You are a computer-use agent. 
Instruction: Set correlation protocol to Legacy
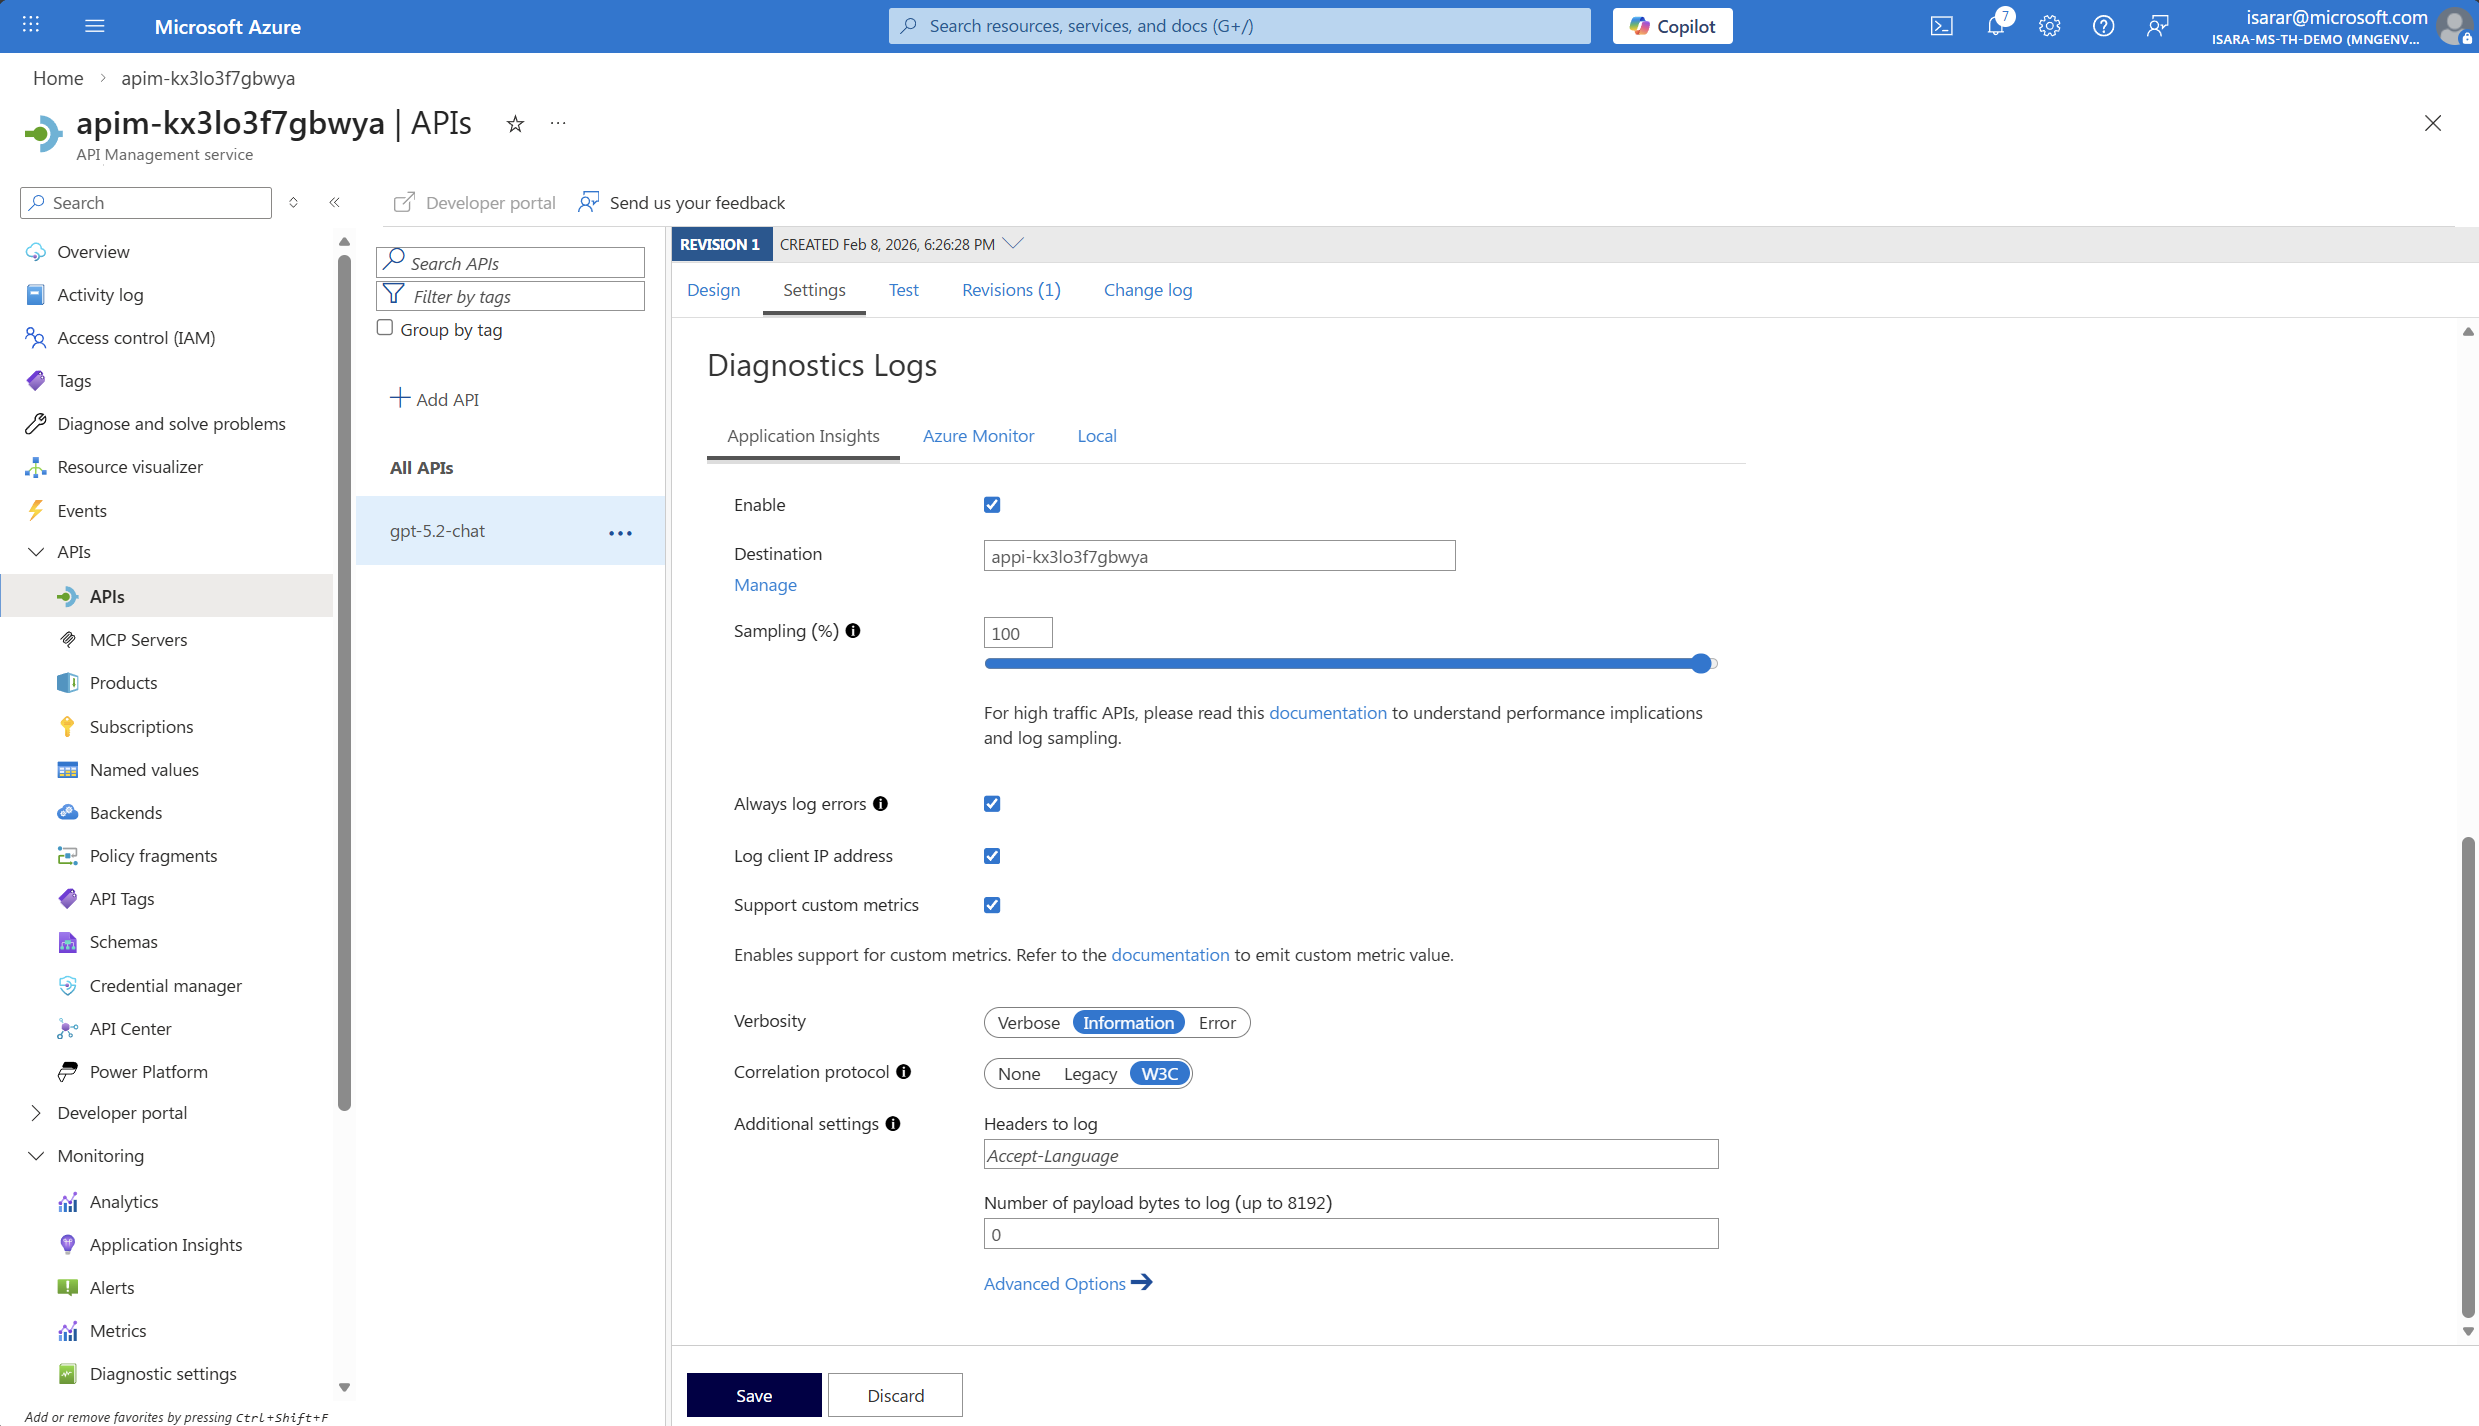pyautogui.click(x=1090, y=1074)
